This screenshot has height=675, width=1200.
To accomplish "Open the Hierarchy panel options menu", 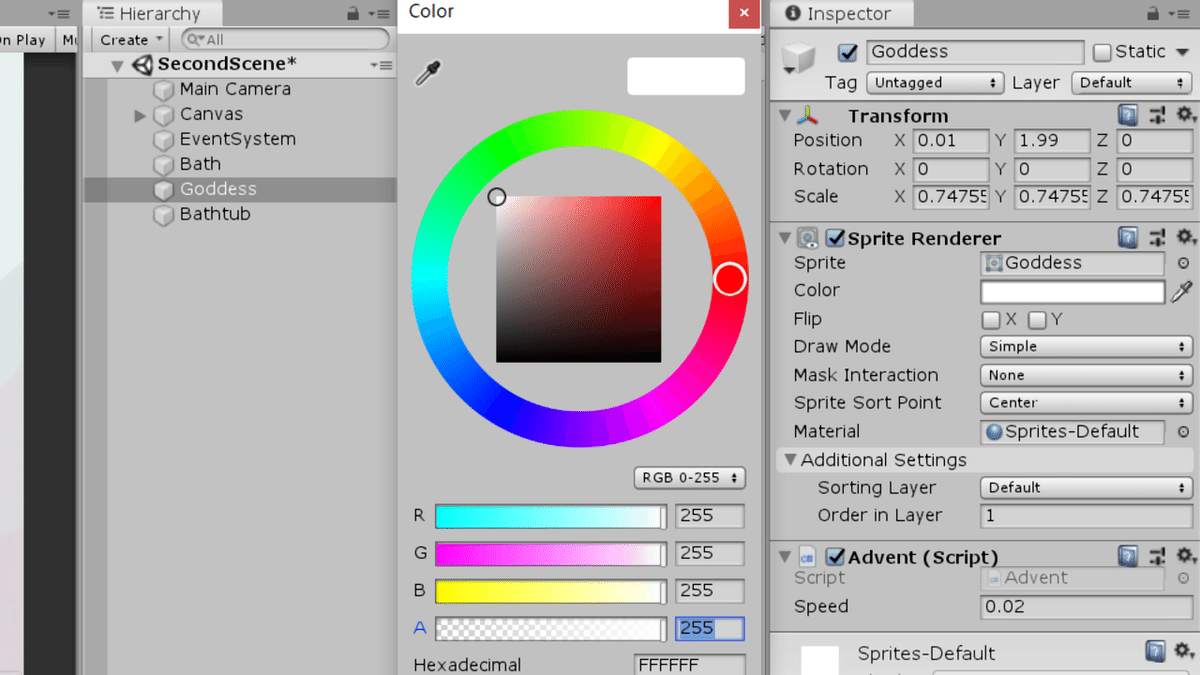I will tap(379, 14).
